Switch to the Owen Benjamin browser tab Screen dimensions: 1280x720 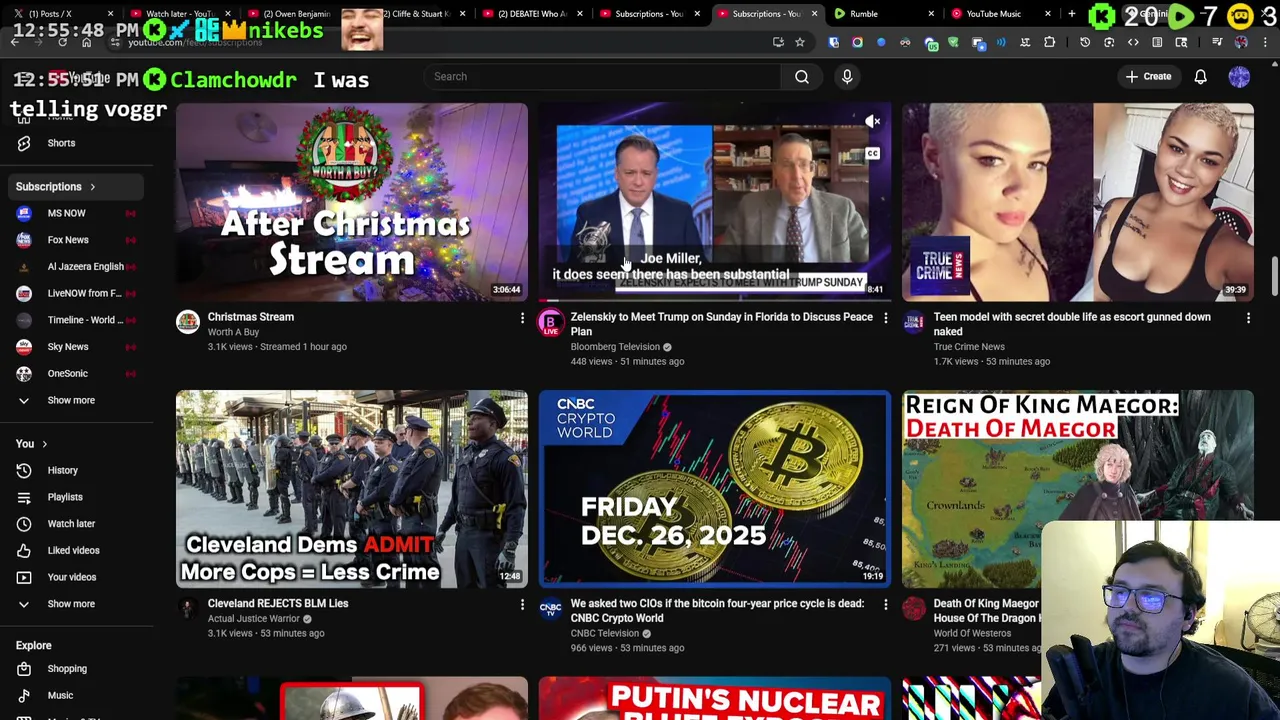tap(296, 14)
